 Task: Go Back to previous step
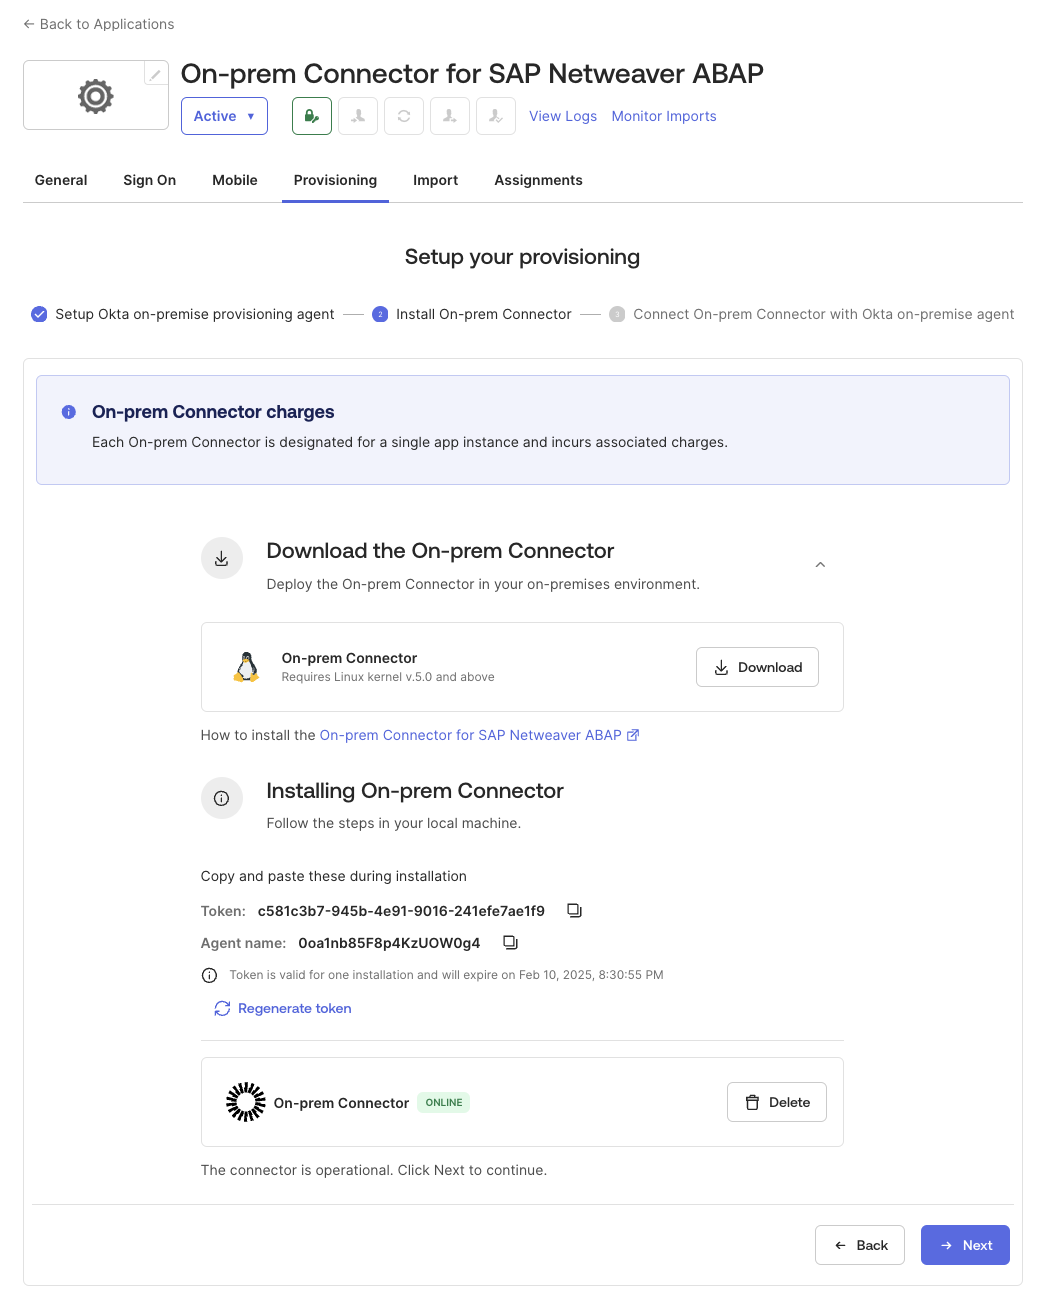point(860,1245)
